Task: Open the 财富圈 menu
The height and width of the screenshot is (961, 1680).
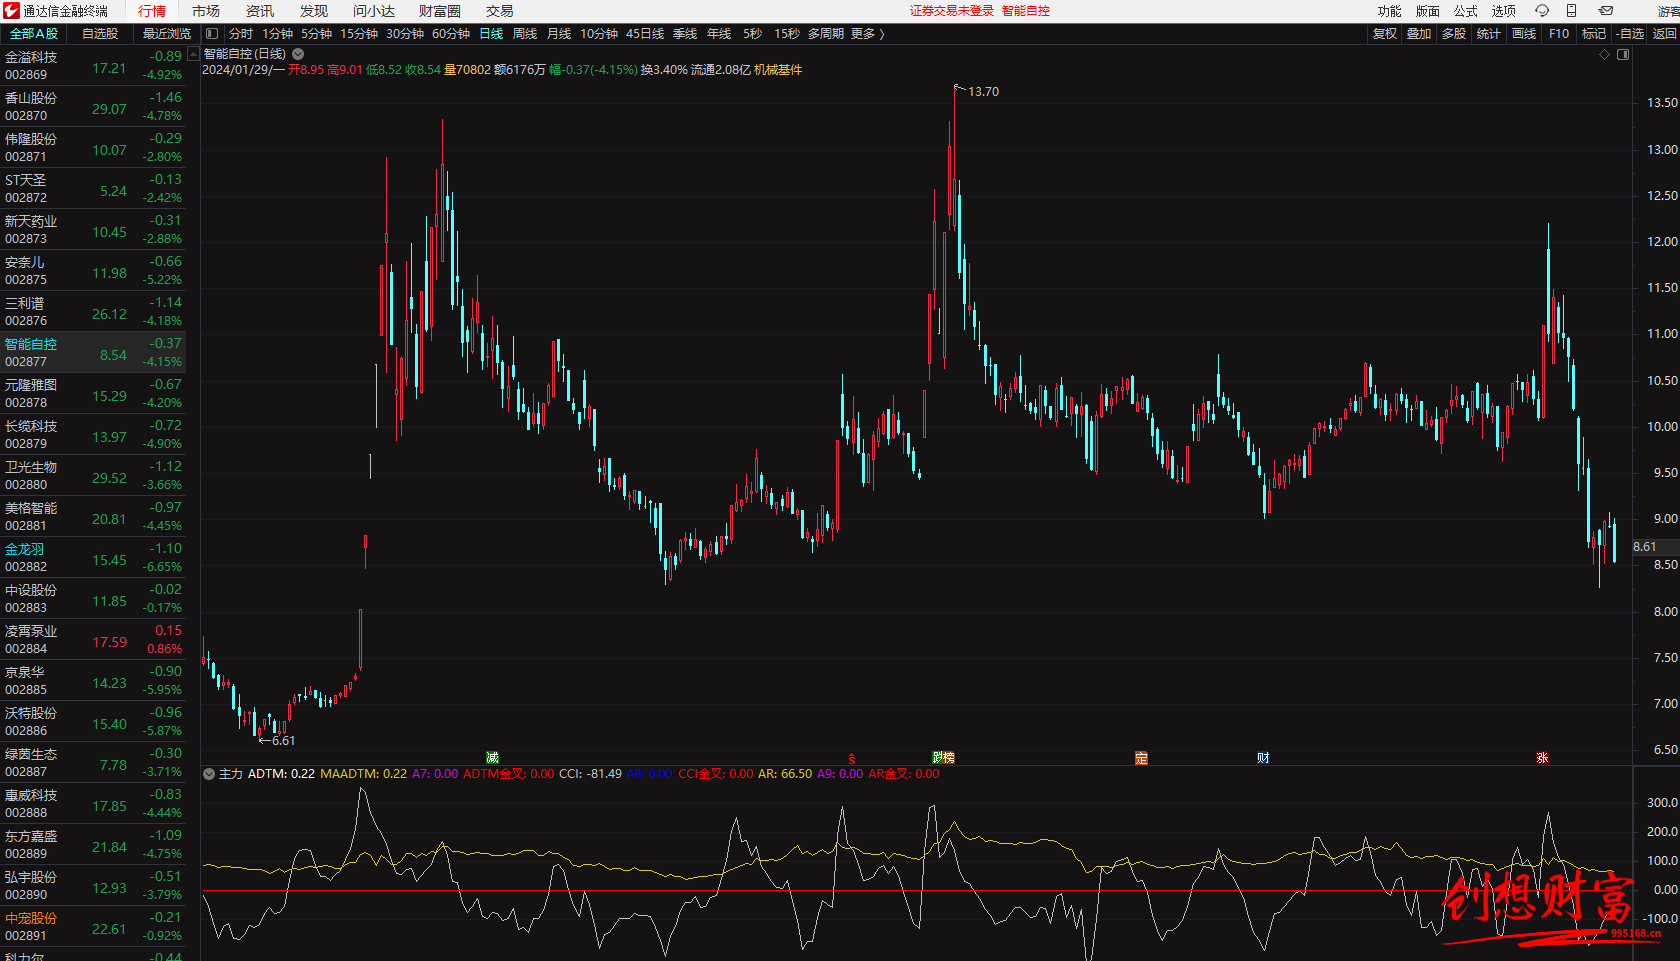Action: click(x=440, y=11)
